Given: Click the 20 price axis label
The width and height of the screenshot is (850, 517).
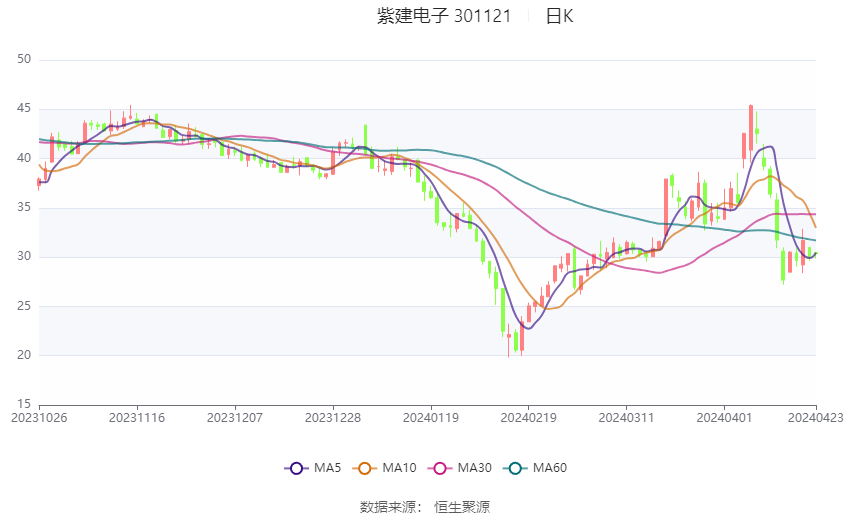Looking at the screenshot, I should (x=24, y=355).
